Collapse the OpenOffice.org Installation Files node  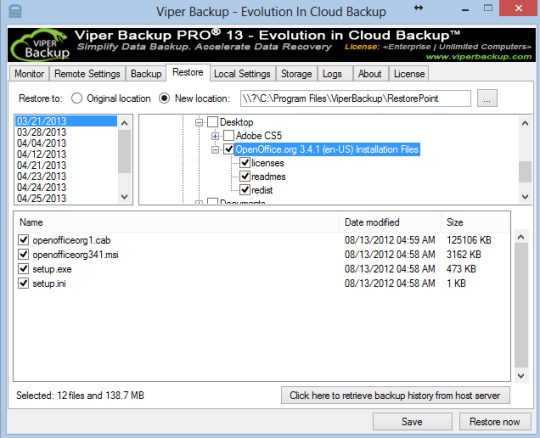215,150
